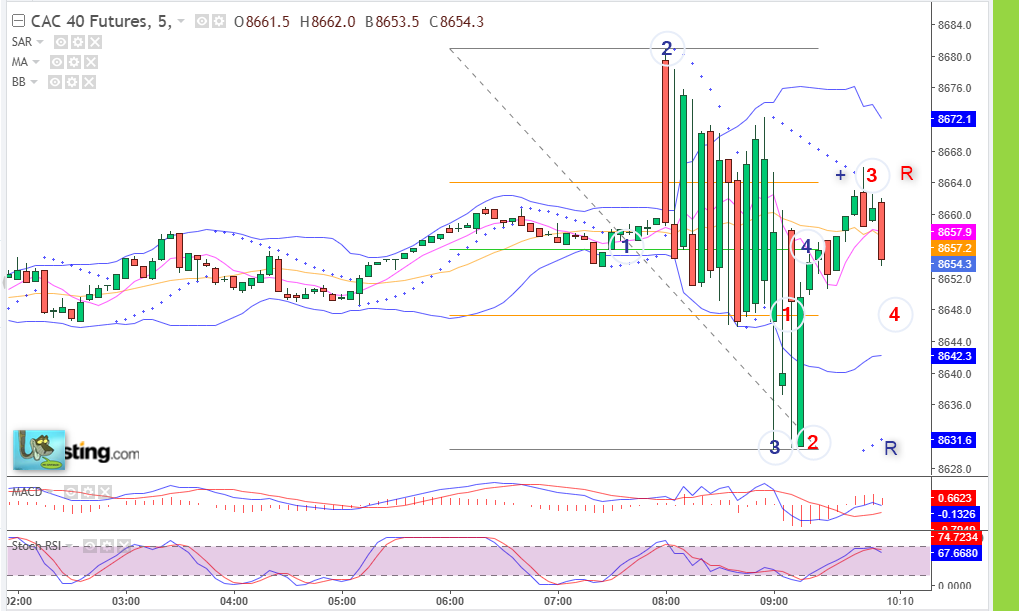Screen dimensions: 1019x611
Task: Open the Stoch RSI settings gear
Action: point(107,546)
